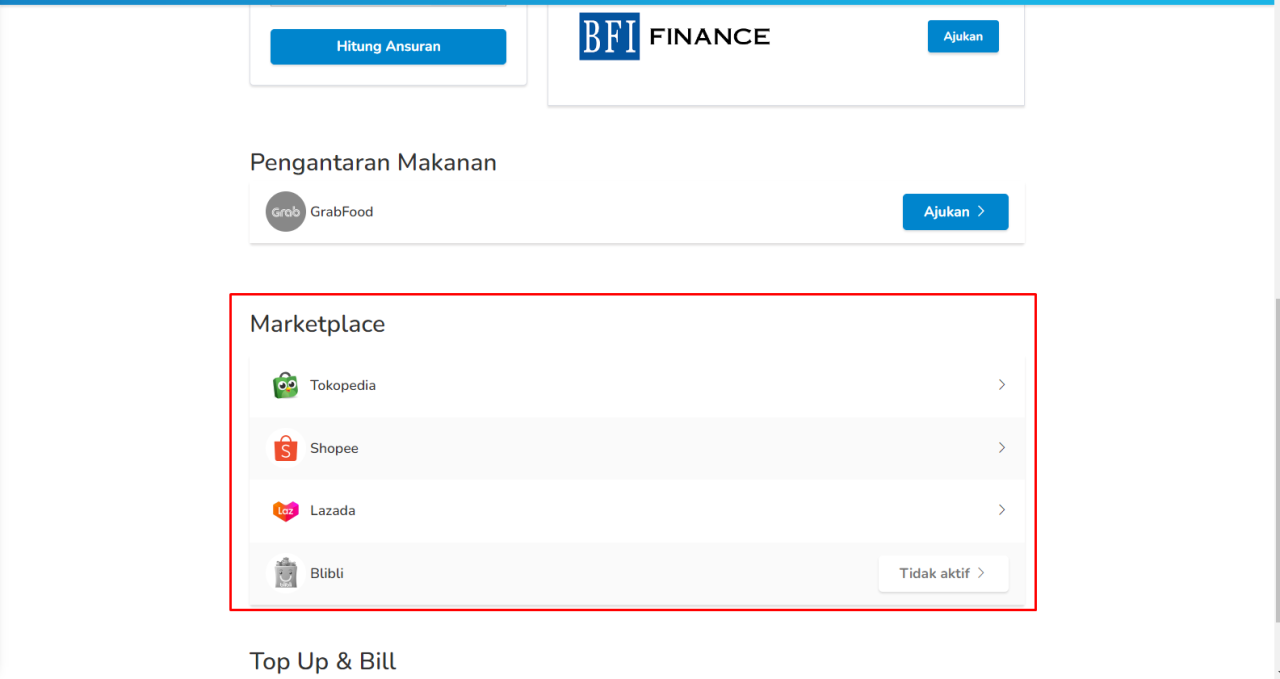1280x679 pixels.
Task: Click Ajukan next to BFI Finance
Action: pos(963,36)
